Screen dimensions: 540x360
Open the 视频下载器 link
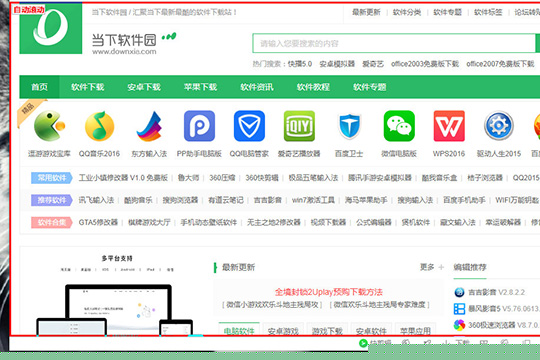[328, 223]
